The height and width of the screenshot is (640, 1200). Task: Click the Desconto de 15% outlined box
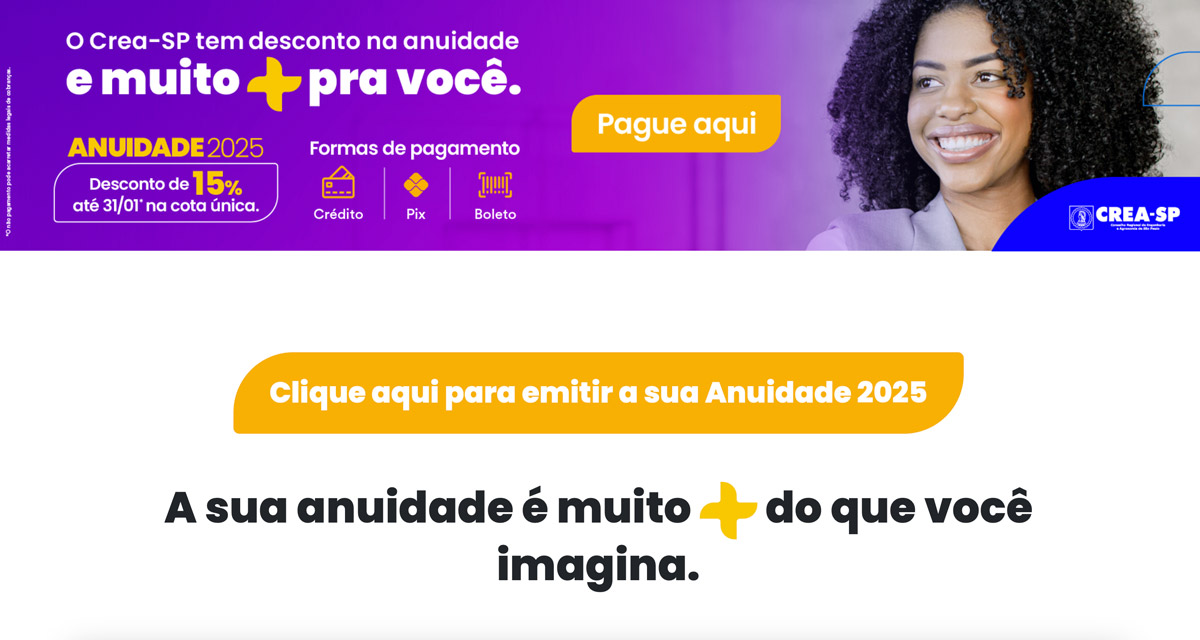pos(166,193)
